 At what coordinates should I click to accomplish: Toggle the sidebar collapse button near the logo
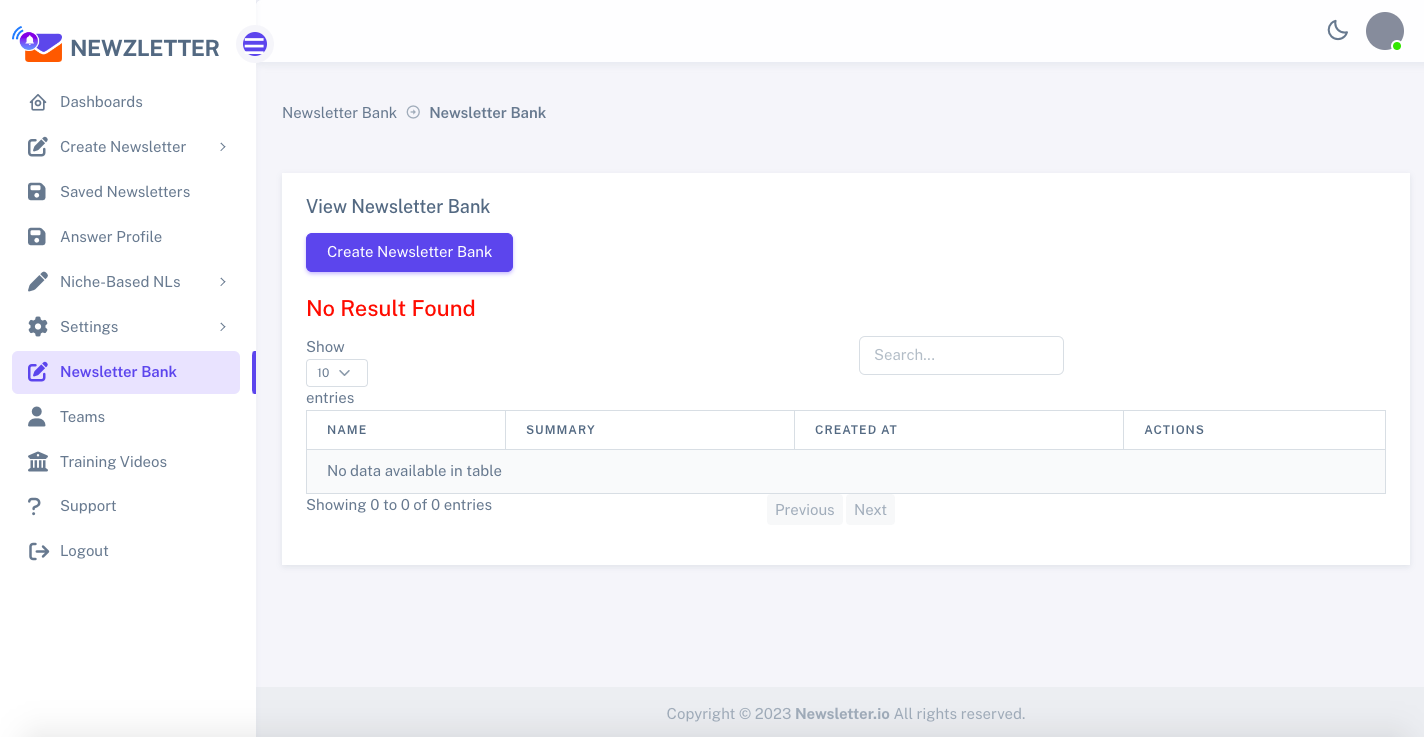(x=255, y=44)
